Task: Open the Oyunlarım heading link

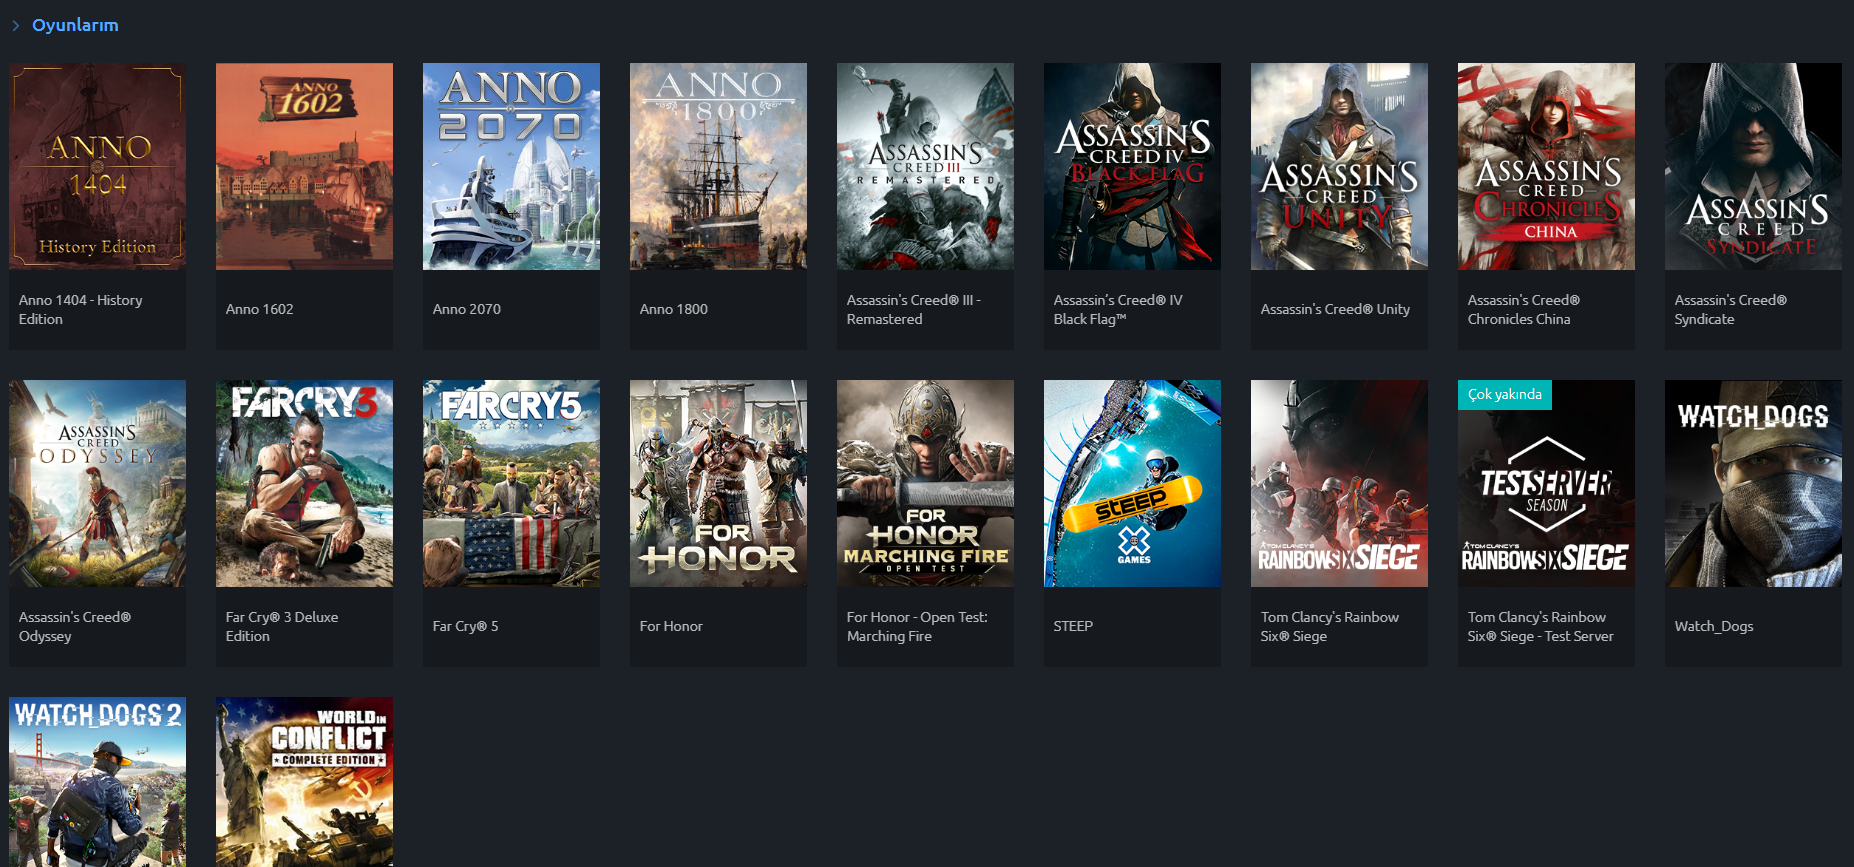Action: click(75, 25)
